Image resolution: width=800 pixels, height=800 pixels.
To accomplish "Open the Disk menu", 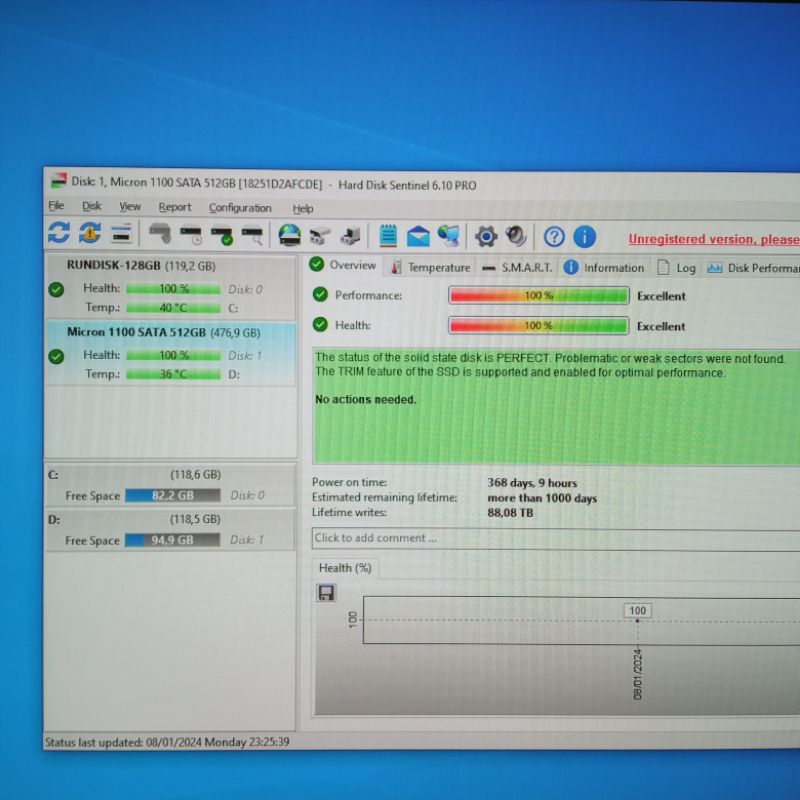I will click(92, 206).
